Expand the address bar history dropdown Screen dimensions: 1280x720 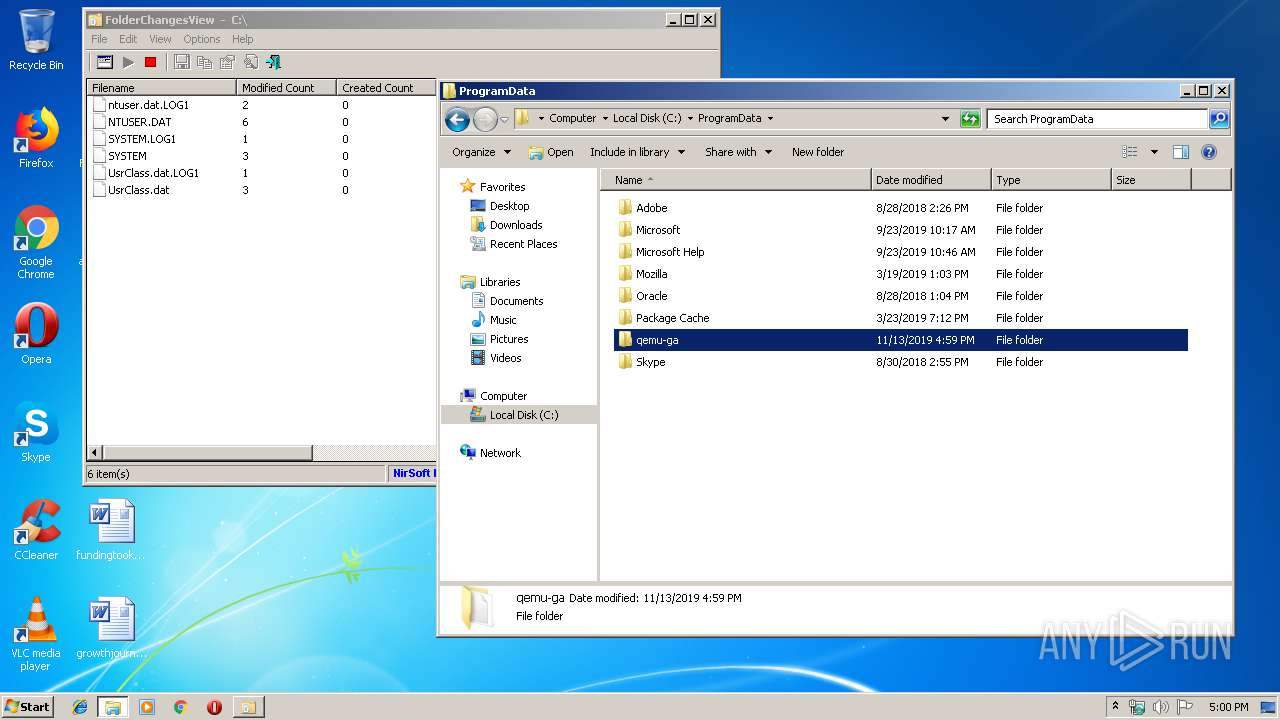[x=945, y=118]
